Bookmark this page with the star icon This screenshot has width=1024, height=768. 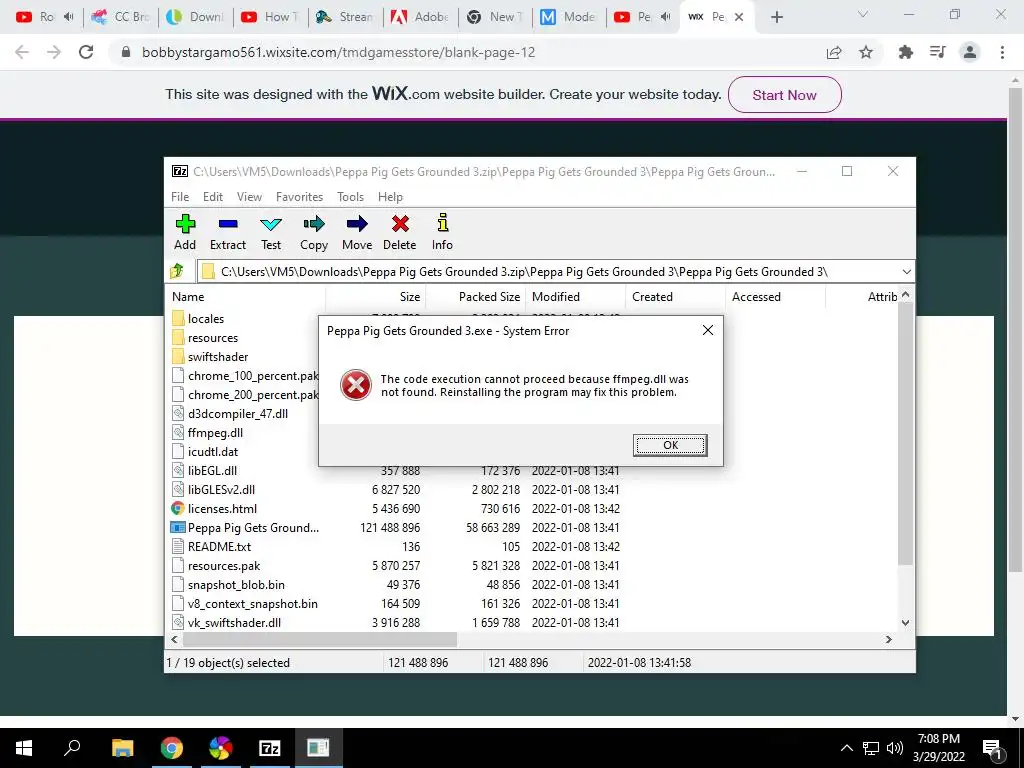[866, 52]
